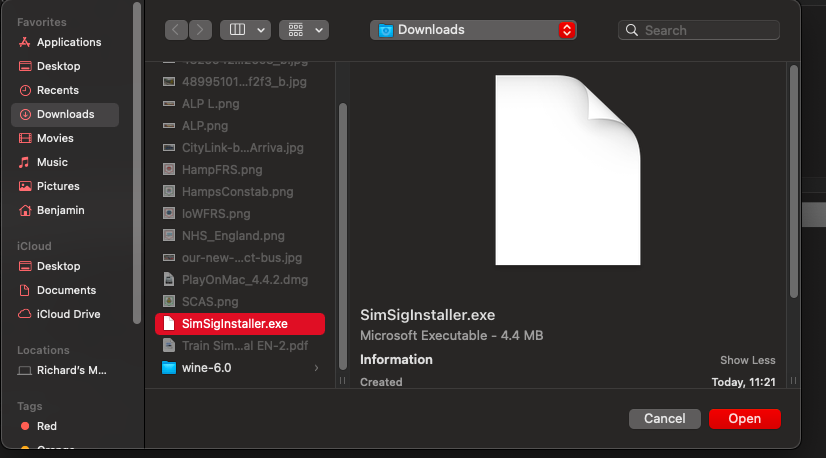Screen dimensions: 826x458
Task: Click the HampFRS.png thumbnail icon
Action: [169, 170]
